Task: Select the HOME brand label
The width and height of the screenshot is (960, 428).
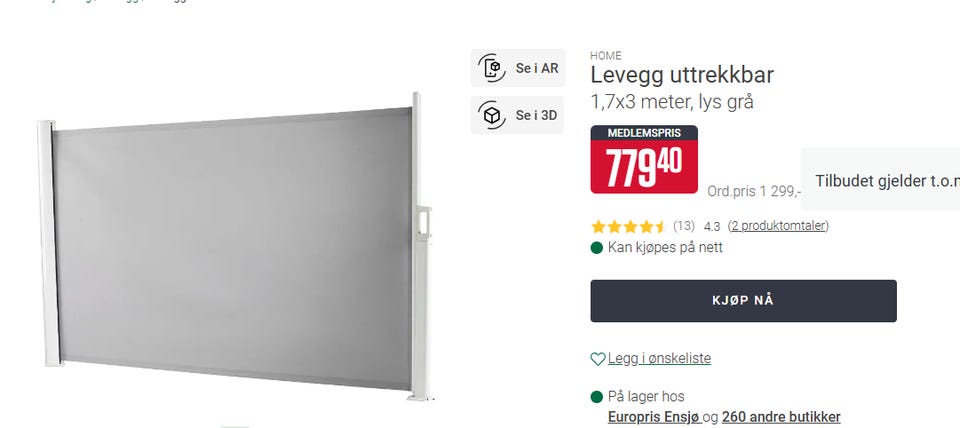Action: point(606,56)
